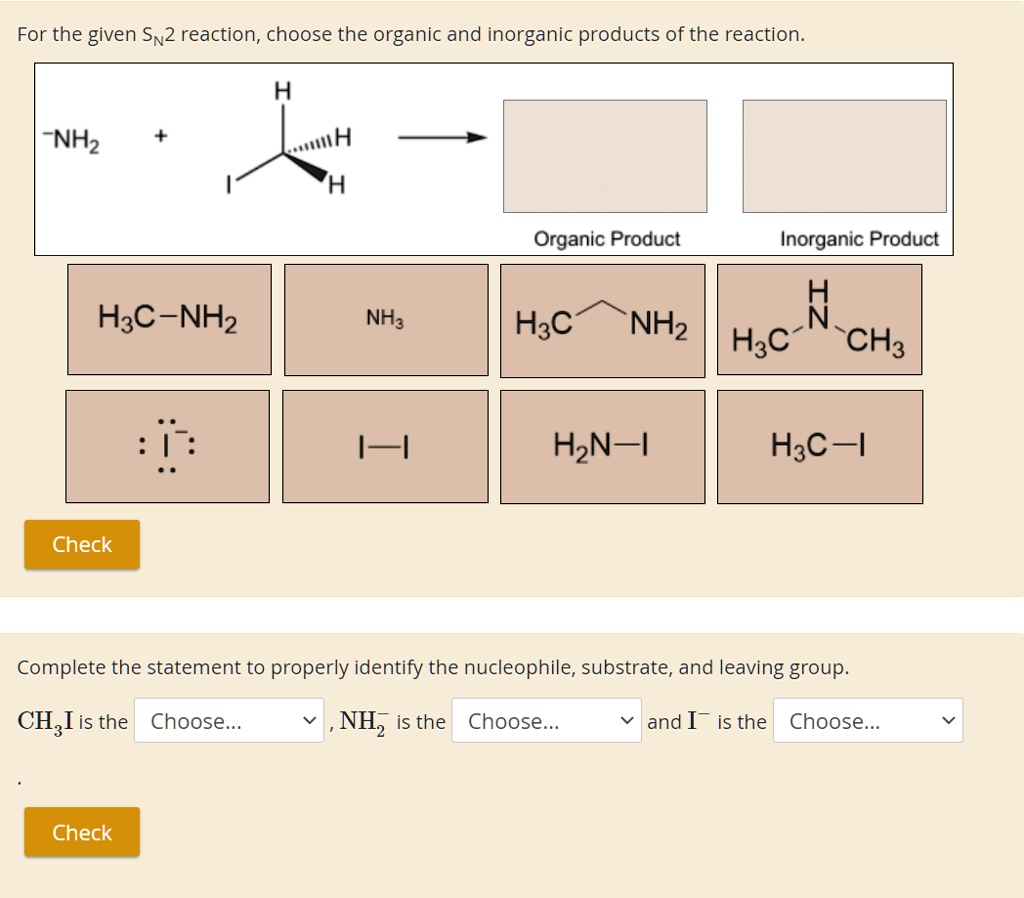Select the I–I molecule tile
1024x898 pixels.
coord(386,446)
